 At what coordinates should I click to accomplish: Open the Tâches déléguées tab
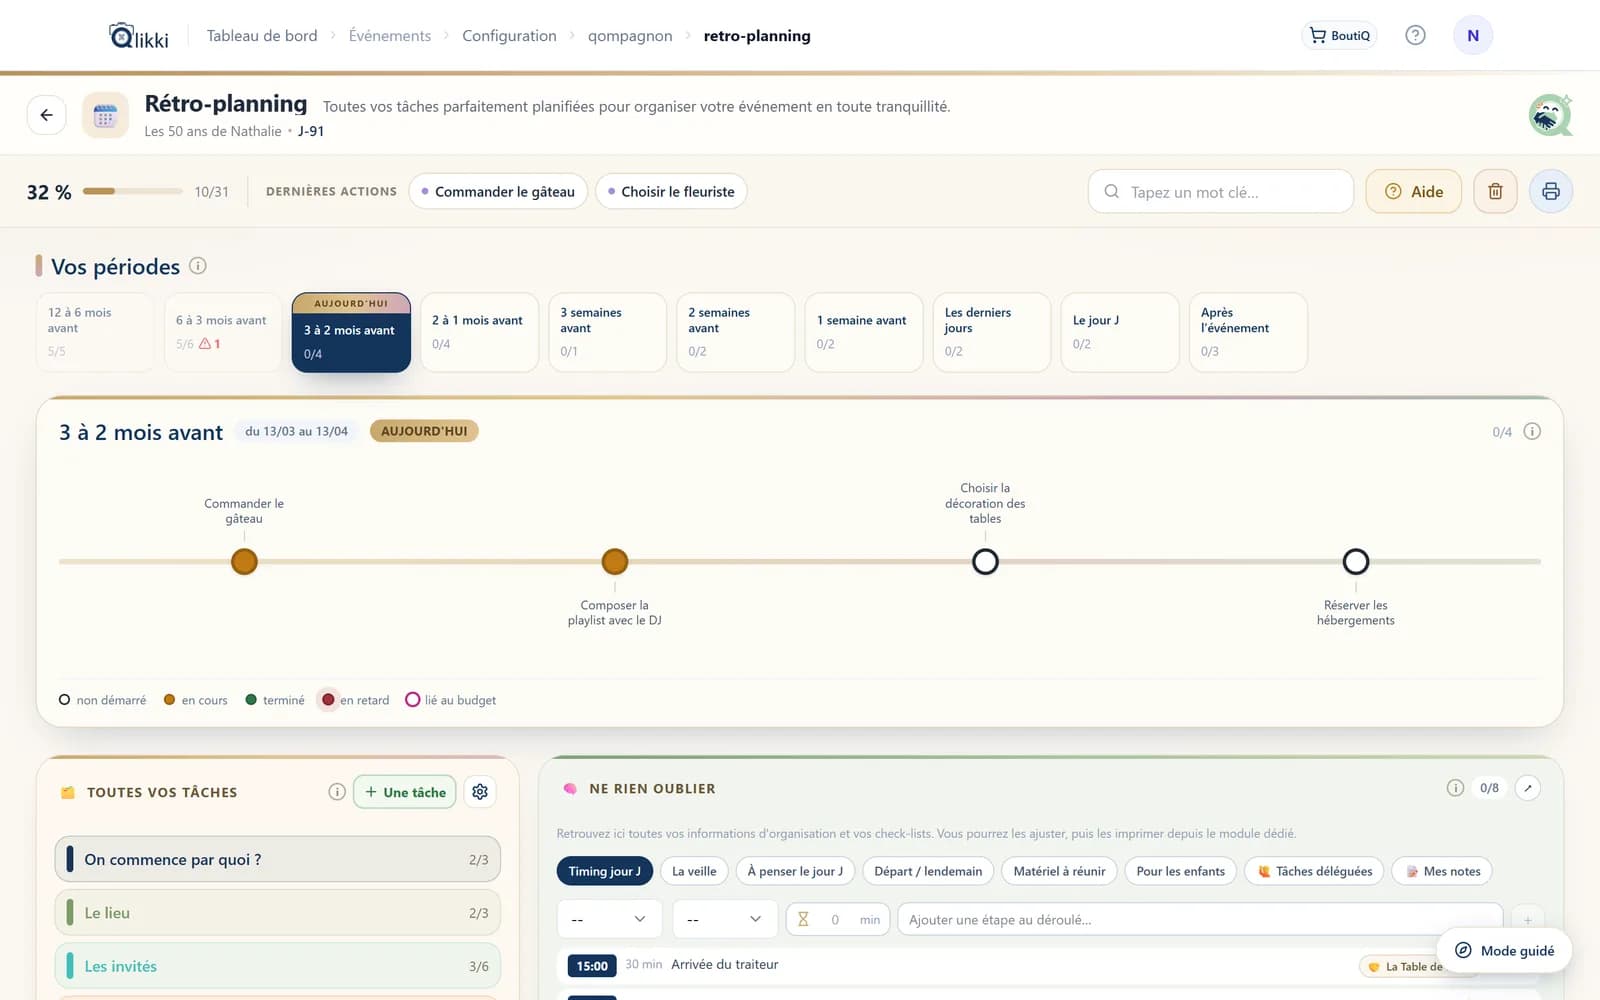(x=1314, y=871)
